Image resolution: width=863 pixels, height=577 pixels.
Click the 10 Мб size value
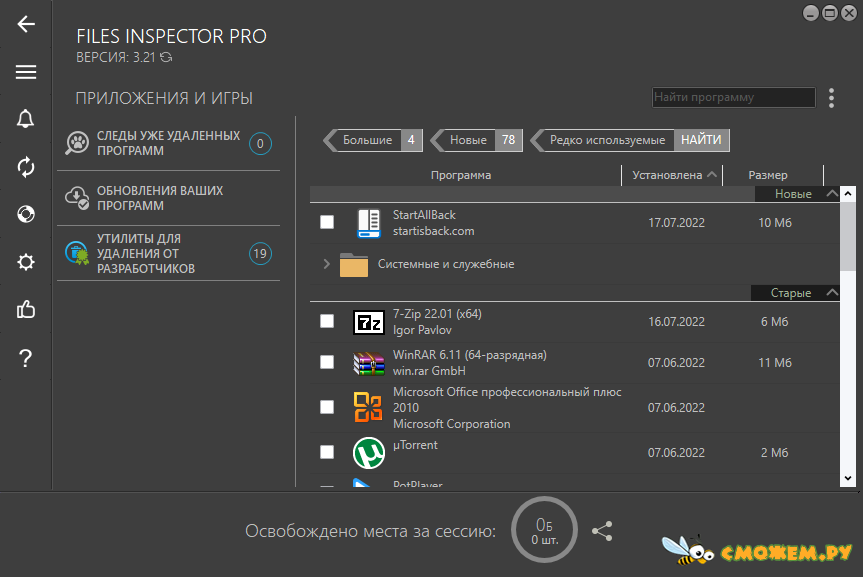coord(775,223)
